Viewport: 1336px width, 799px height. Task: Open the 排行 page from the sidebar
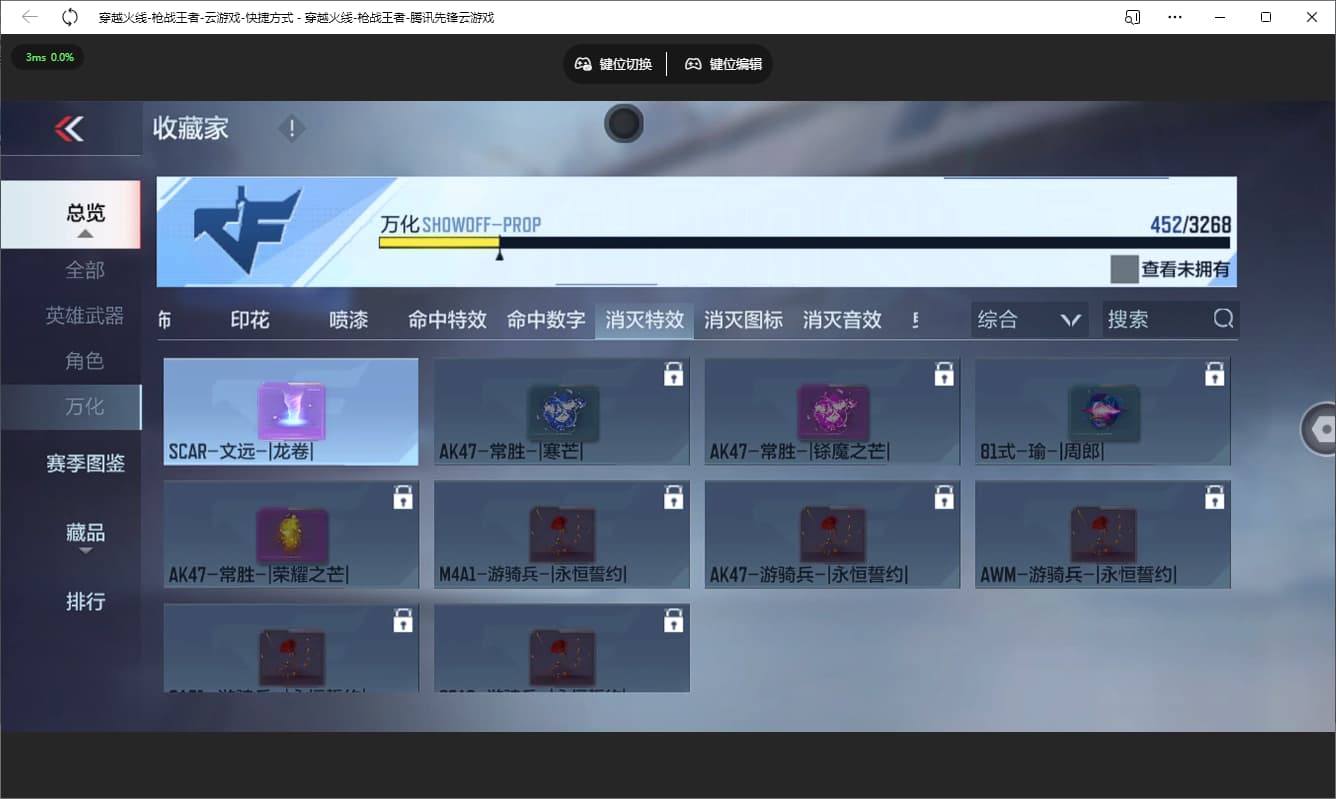tap(85, 601)
